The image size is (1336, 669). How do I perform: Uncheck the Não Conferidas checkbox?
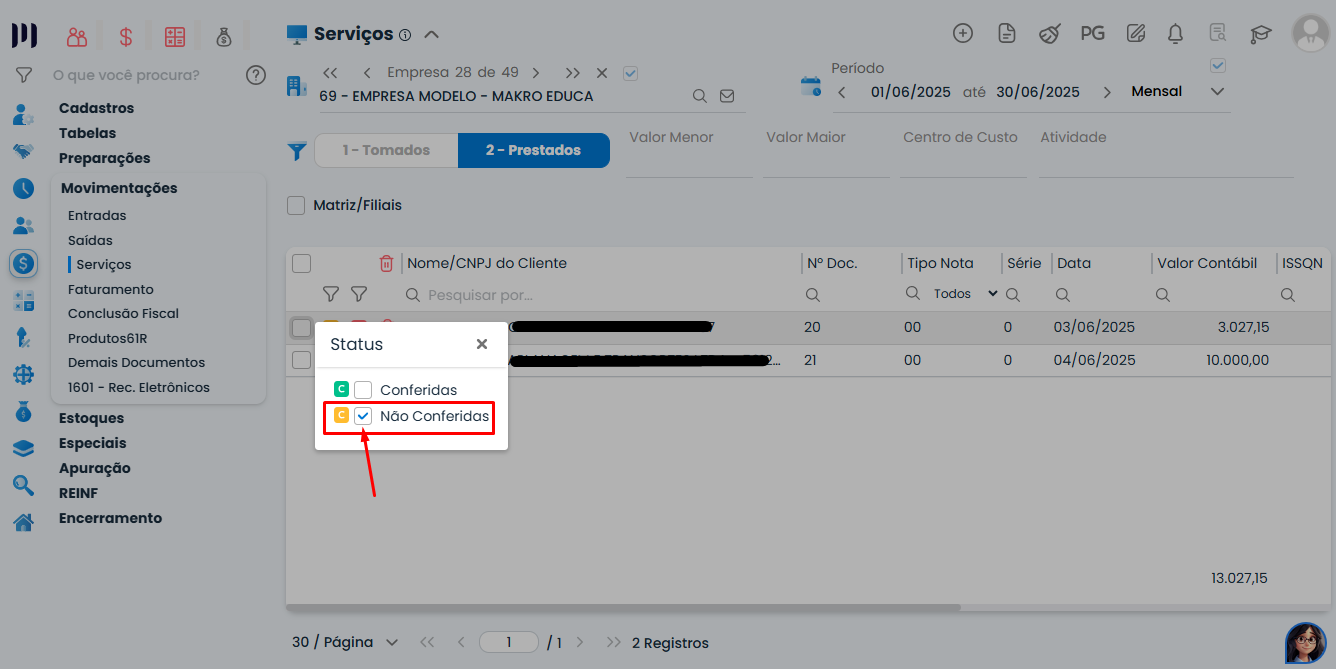[363, 416]
